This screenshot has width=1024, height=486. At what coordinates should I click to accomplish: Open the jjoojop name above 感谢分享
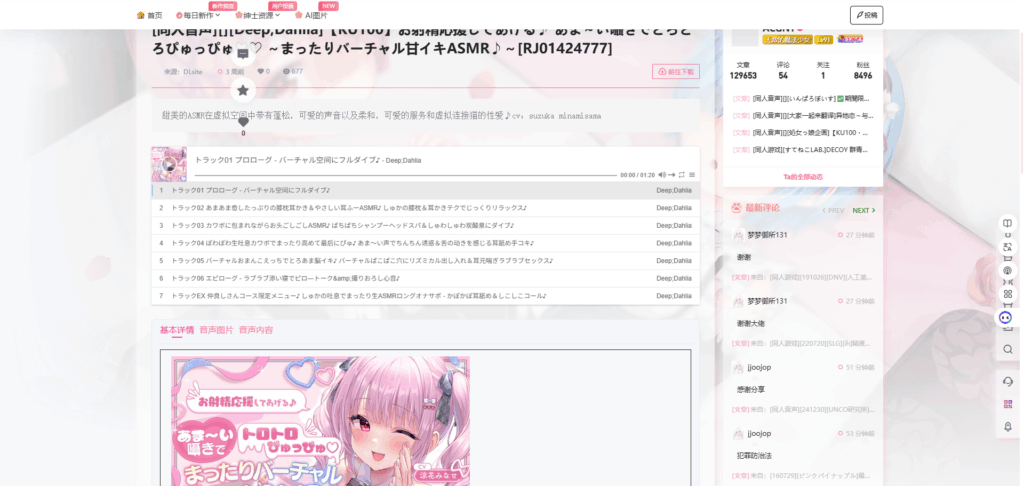tap(759, 367)
